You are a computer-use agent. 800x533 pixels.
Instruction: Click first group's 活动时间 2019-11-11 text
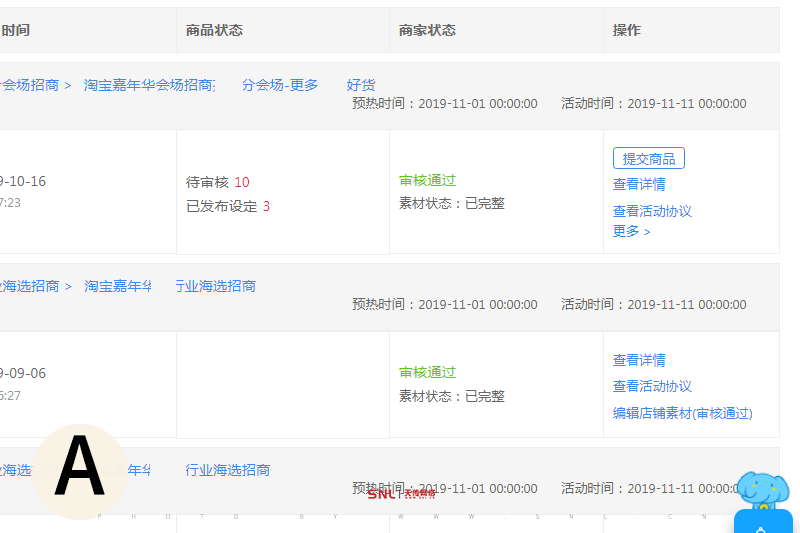coord(654,104)
